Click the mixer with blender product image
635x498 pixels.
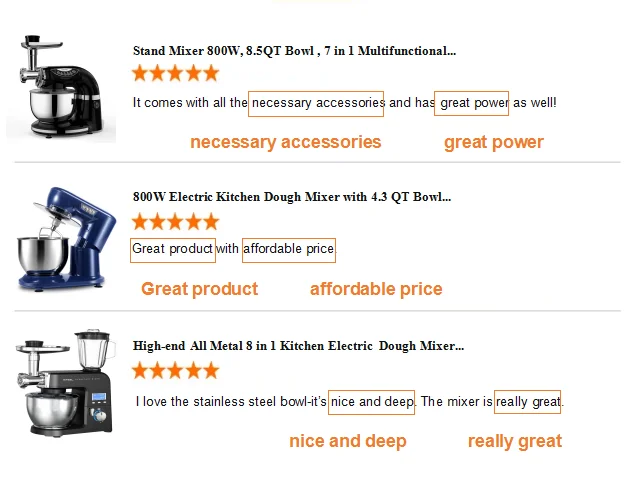tap(66, 386)
